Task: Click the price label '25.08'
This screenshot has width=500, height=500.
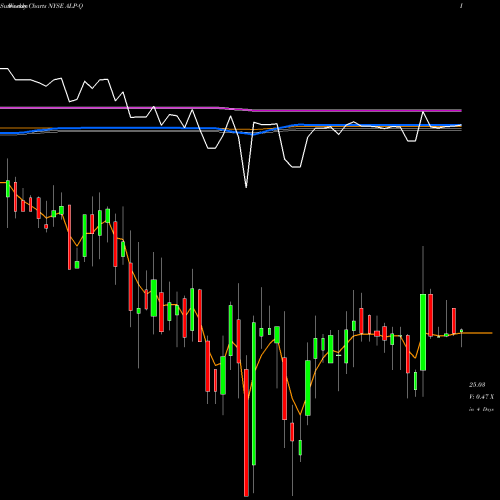Action: [x=477, y=385]
